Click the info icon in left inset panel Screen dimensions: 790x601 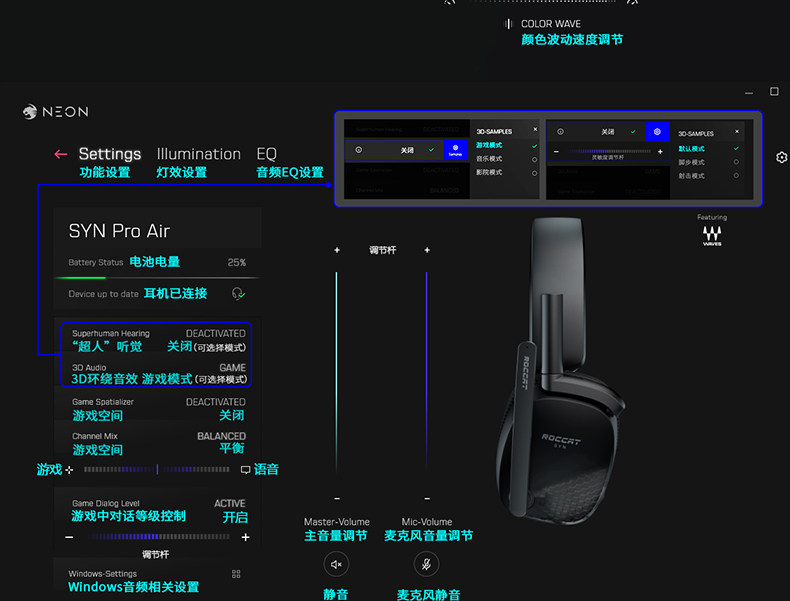[359, 150]
